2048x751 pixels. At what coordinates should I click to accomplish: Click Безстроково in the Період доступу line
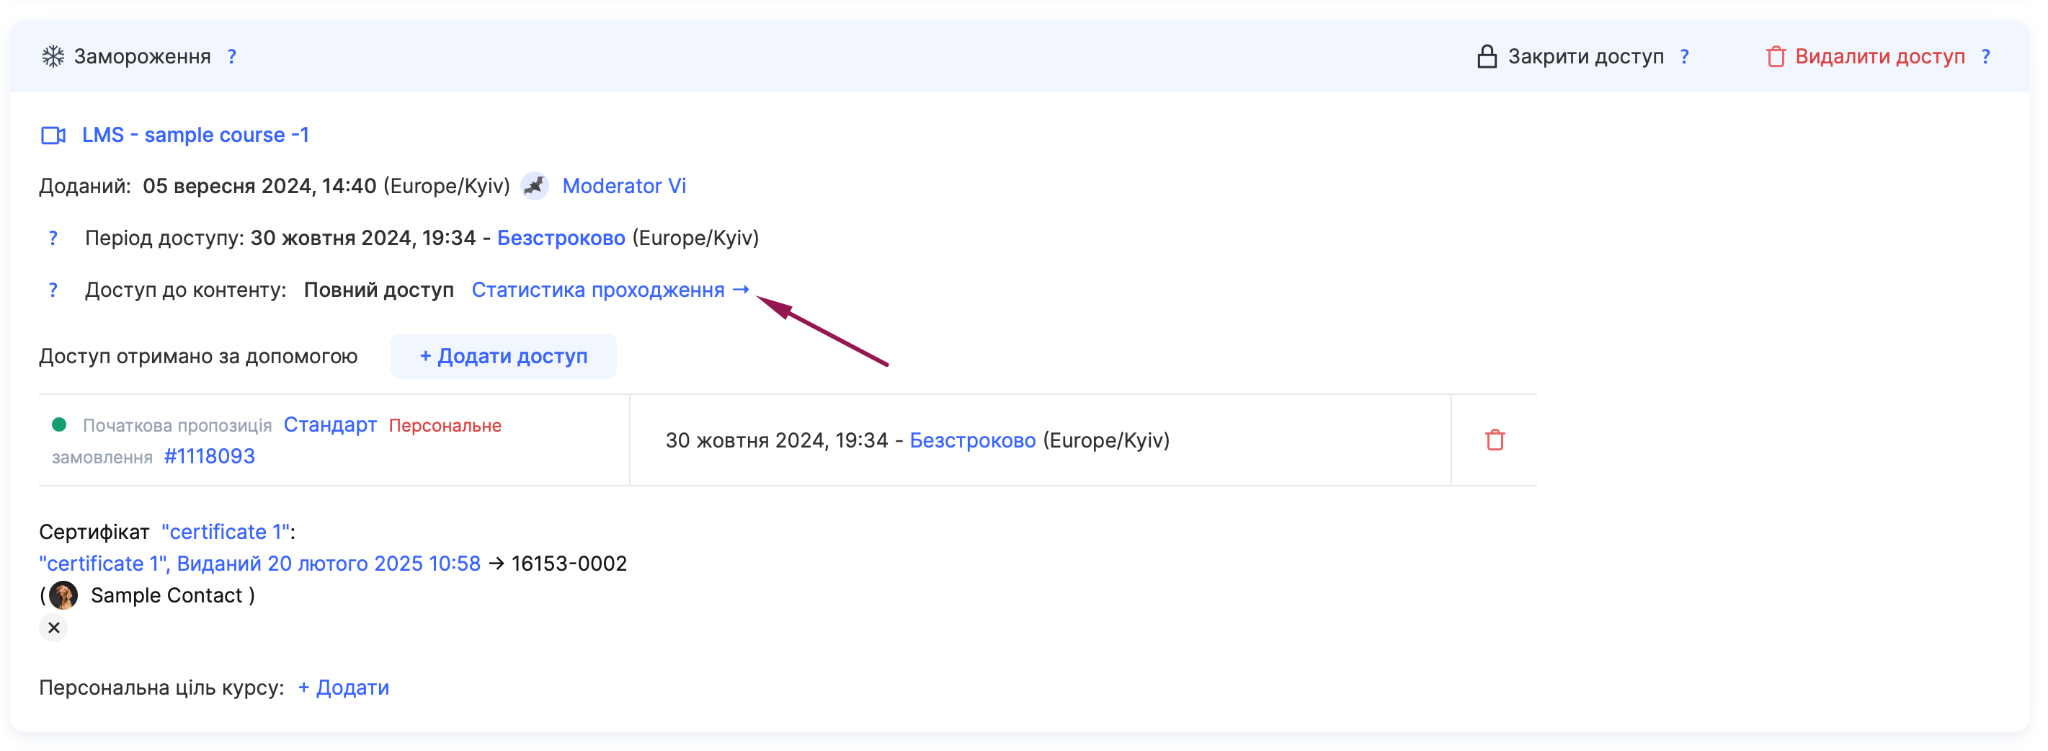561,238
